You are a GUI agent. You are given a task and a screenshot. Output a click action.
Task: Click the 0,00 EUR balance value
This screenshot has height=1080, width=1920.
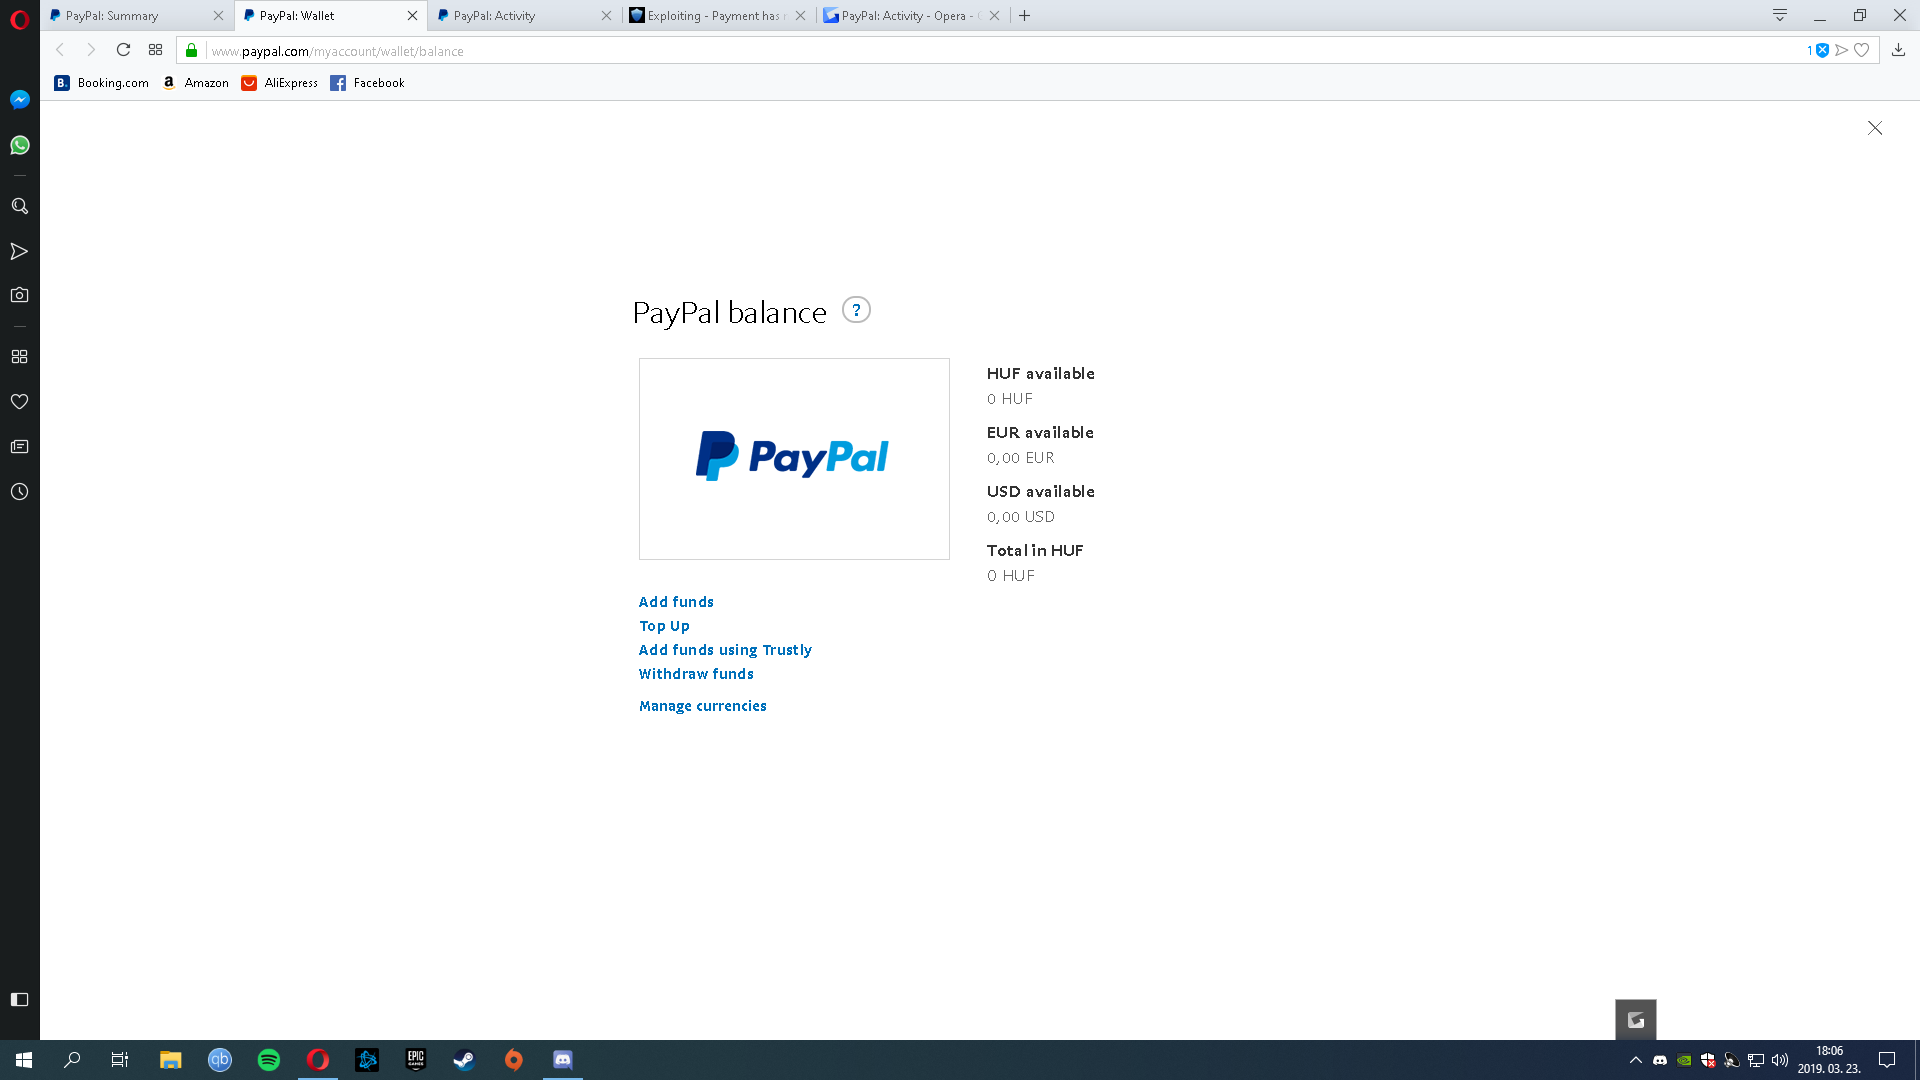pos(1020,458)
